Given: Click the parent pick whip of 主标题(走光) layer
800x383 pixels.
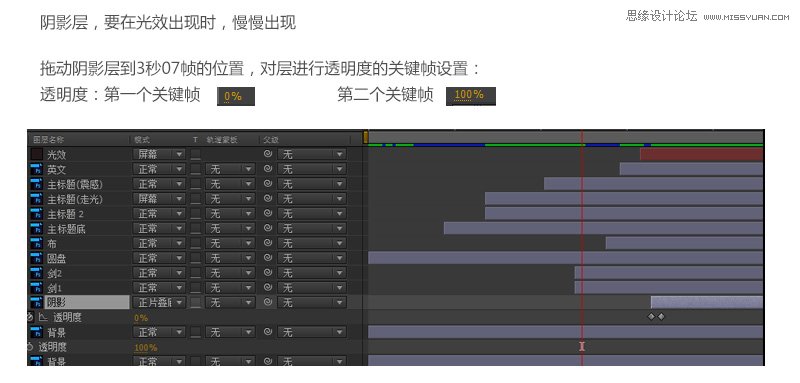Looking at the screenshot, I should pyautogui.click(x=268, y=198).
